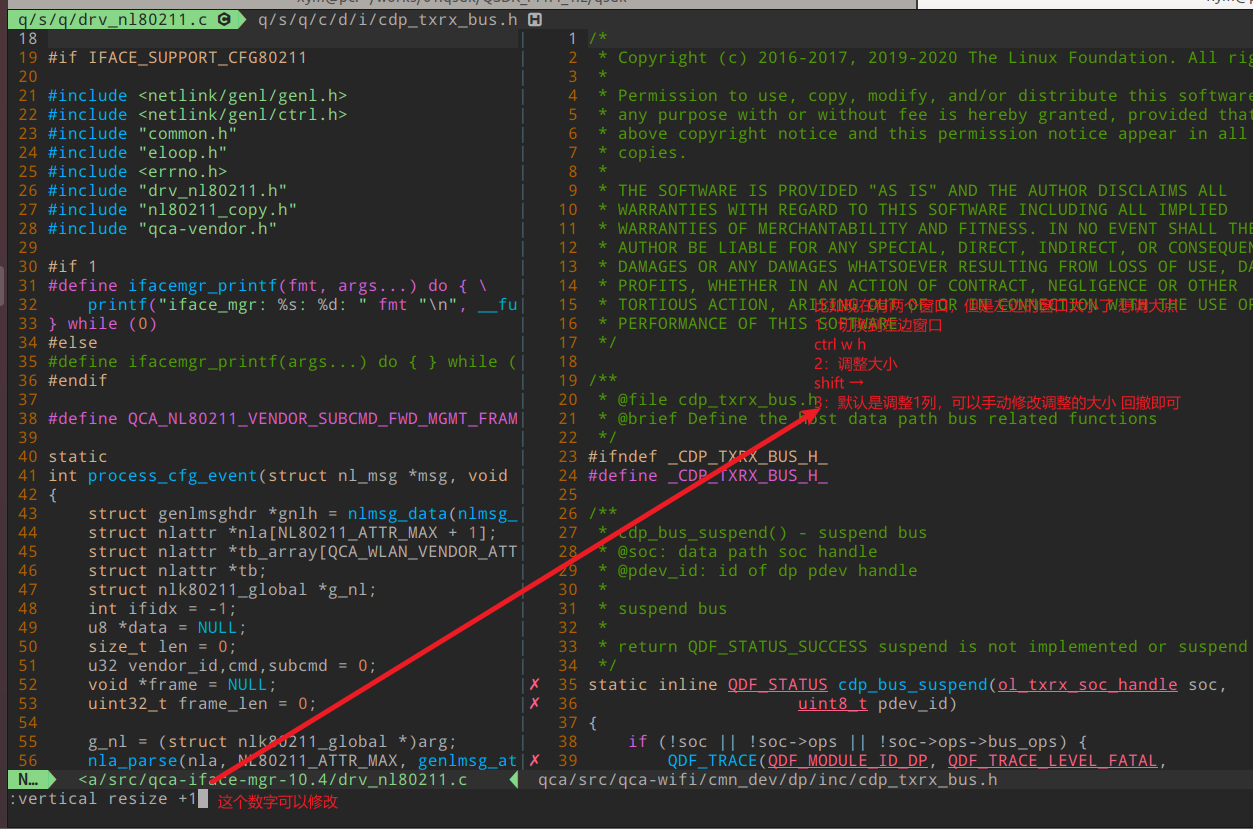Click 'int ifidx = -1;' line

coord(162,609)
